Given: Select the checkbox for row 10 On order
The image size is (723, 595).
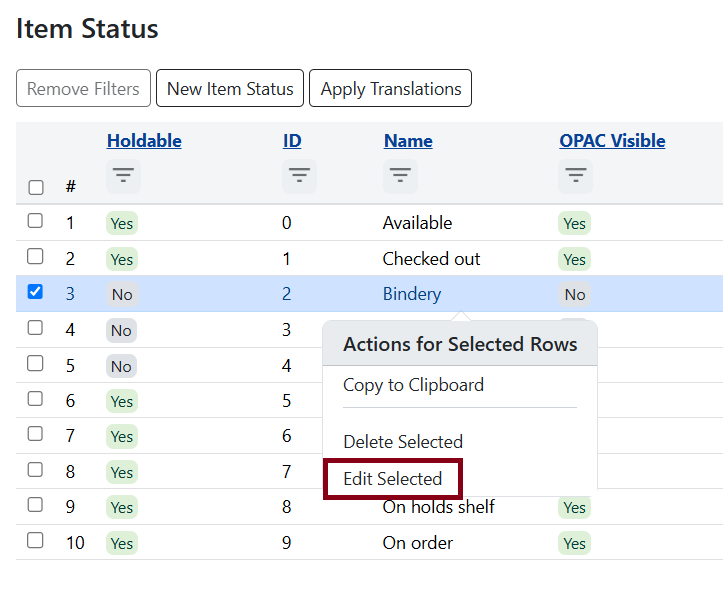Looking at the screenshot, I should click(x=35, y=541).
